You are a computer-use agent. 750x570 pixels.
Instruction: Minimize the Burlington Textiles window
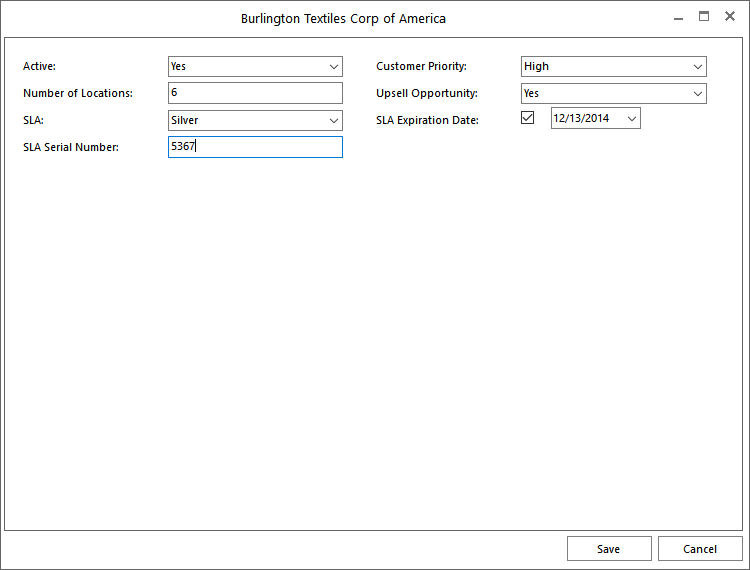pyautogui.click(x=678, y=17)
